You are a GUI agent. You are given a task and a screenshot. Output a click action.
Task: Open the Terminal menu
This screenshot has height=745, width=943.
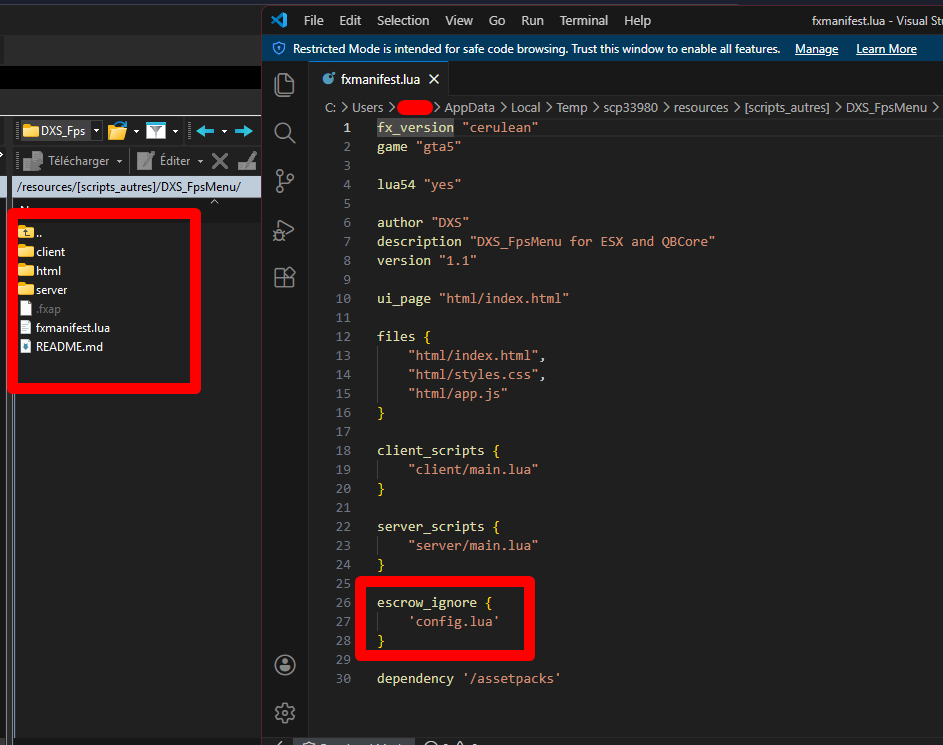tap(583, 21)
